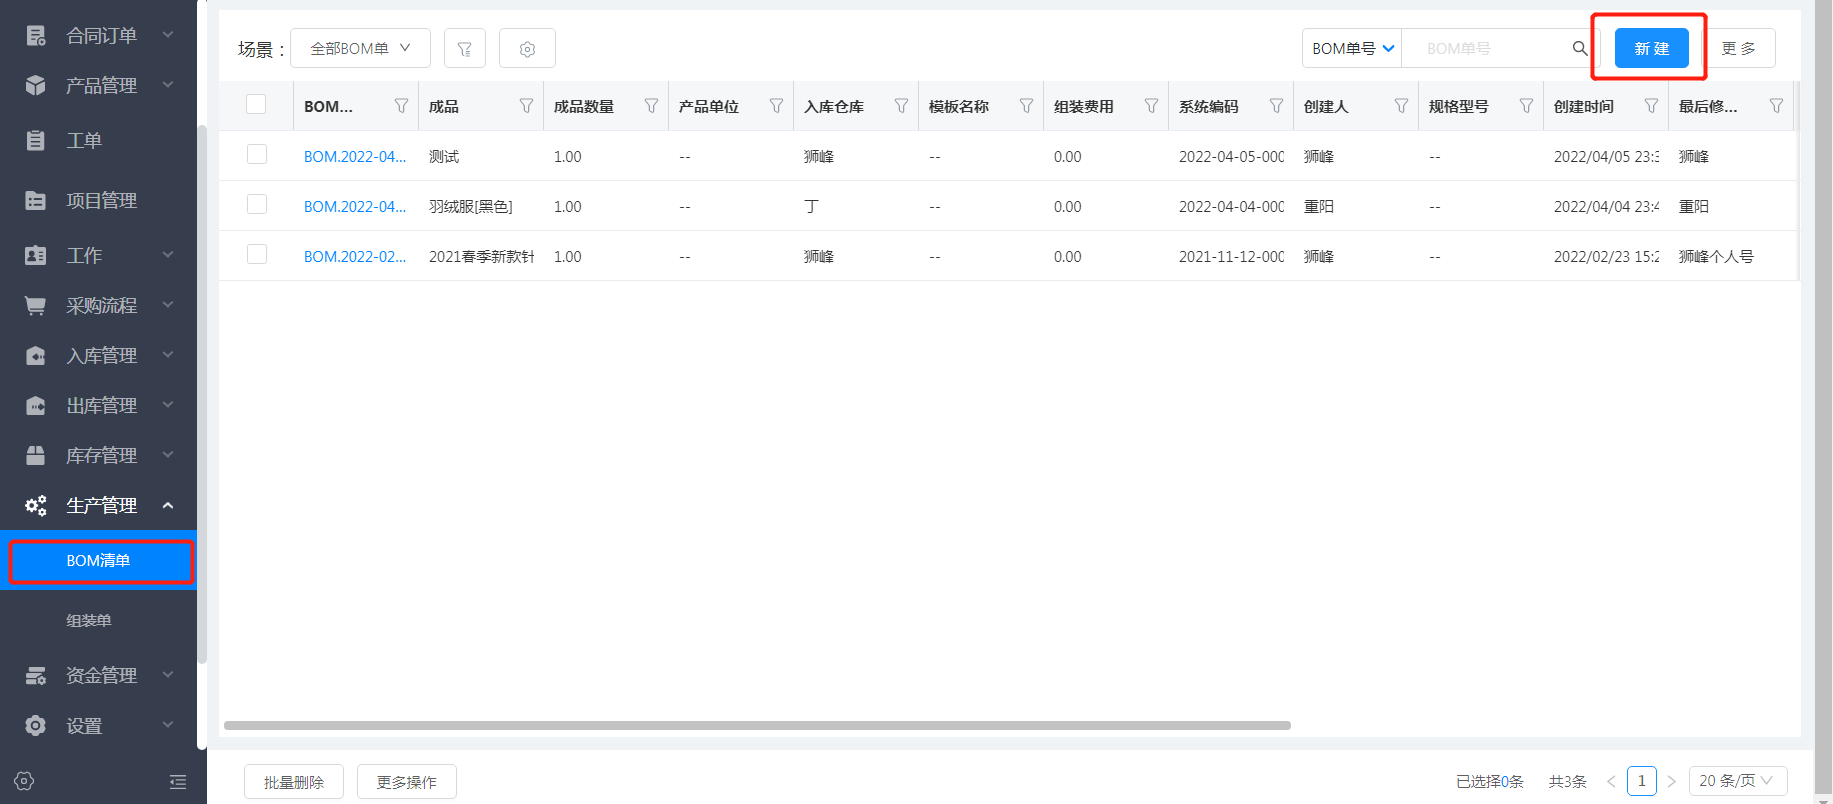Collapse the sidebar with the menu fold icon

point(178,782)
